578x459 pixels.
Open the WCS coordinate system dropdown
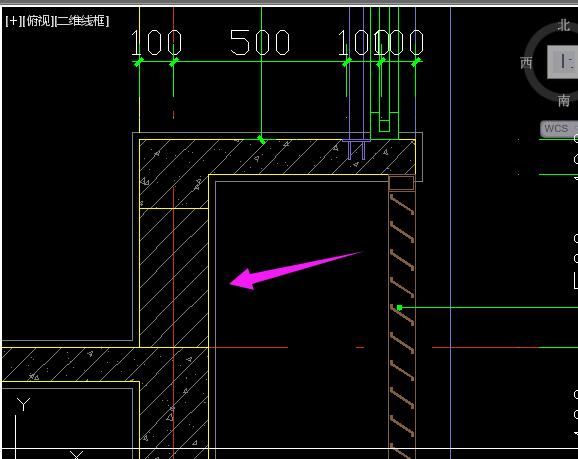coord(559,129)
